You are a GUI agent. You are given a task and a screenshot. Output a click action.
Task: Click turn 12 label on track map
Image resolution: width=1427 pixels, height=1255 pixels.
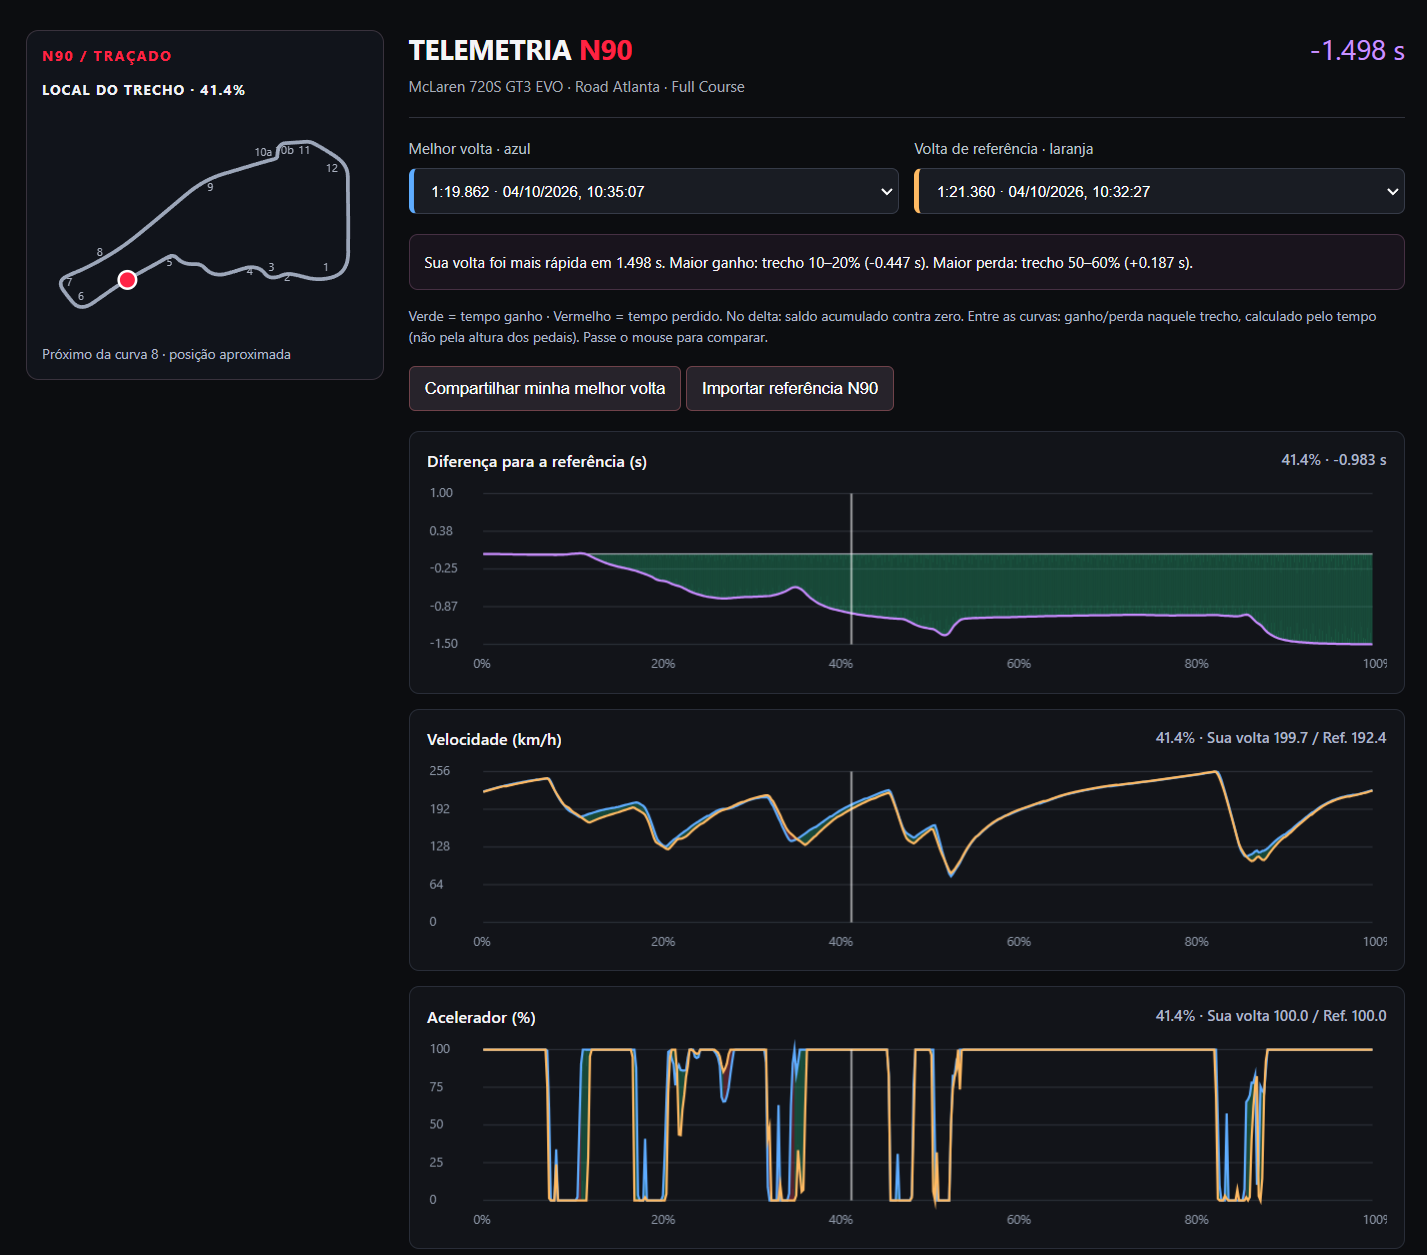(x=332, y=168)
